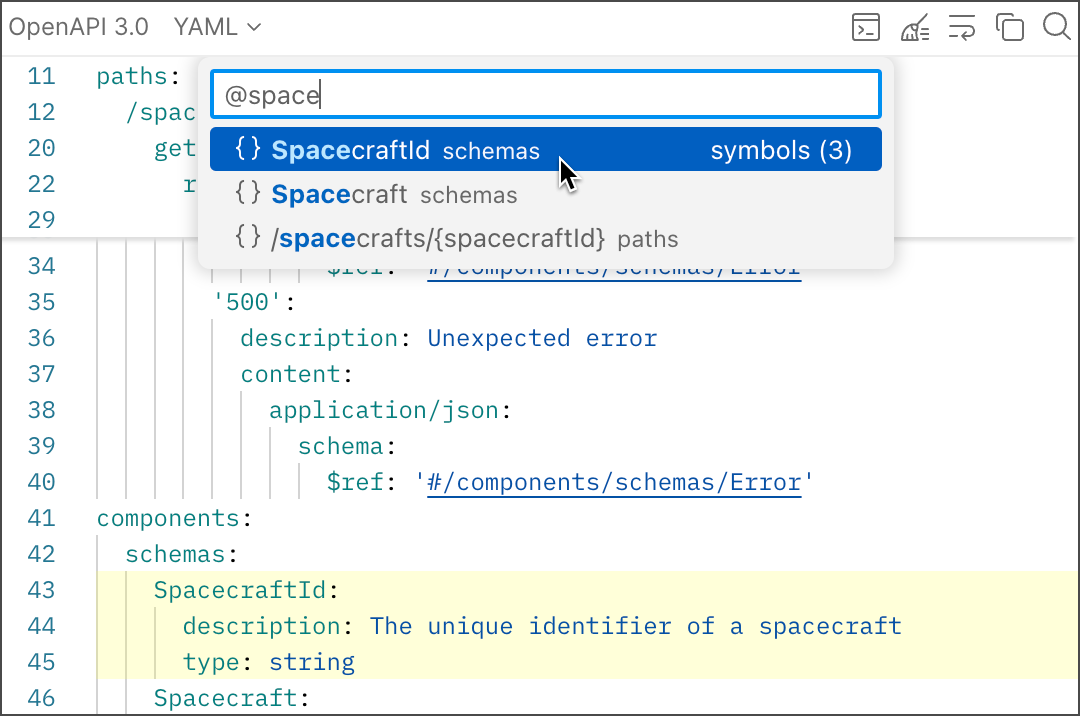Click the @space symbol search field
1080x716 pixels.
coord(545,95)
